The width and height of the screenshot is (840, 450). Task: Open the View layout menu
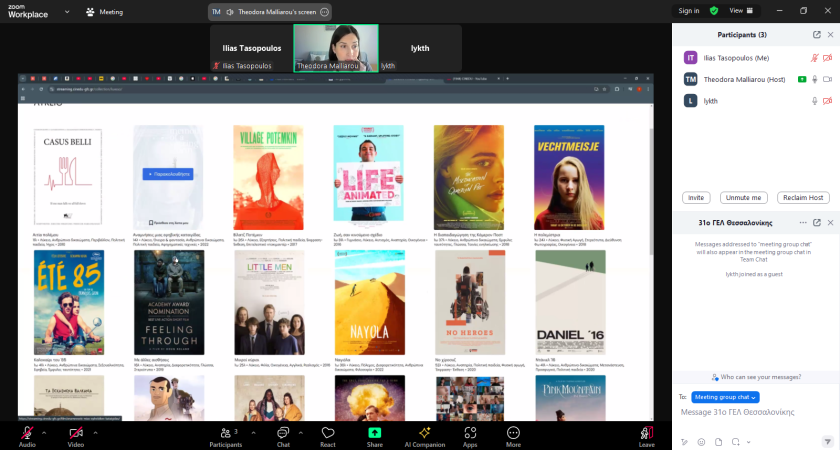pyautogui.click(x=741, y=11)
